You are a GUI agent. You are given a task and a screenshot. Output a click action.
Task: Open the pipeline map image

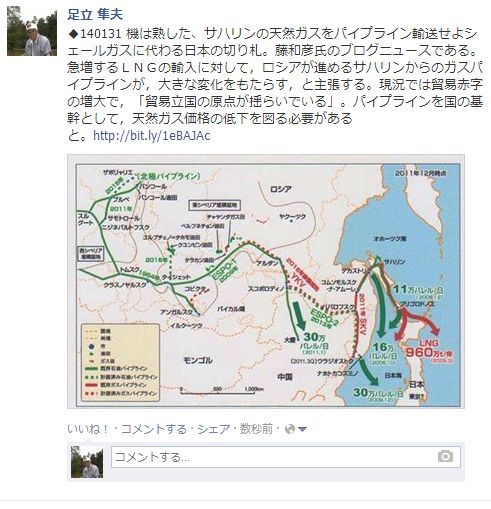point(266,282)
